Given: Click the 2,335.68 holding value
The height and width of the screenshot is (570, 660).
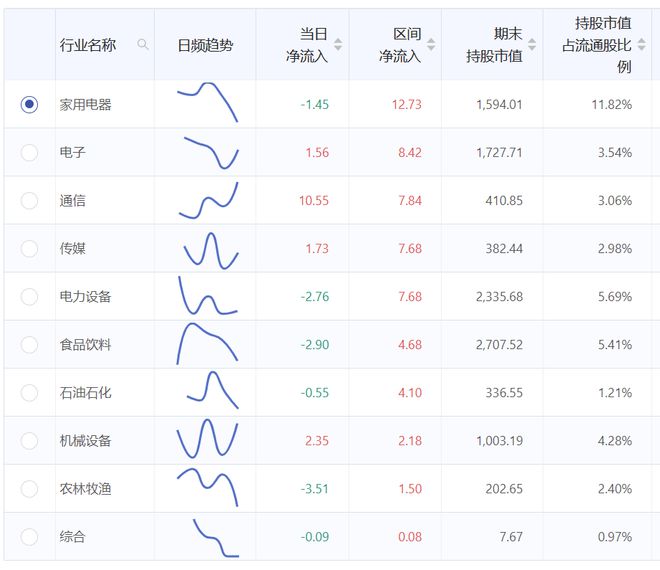Looking at the screenshot, I should pos(499,296).
